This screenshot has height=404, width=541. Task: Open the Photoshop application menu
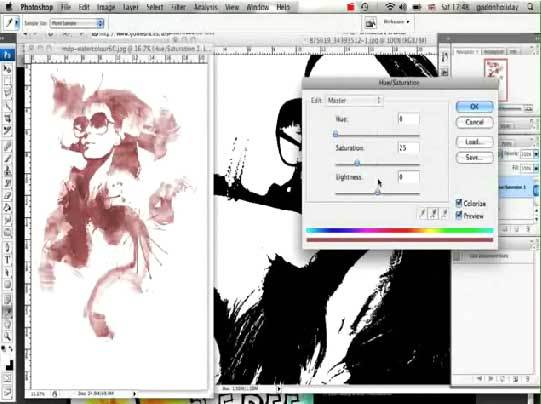pos(36,7)
